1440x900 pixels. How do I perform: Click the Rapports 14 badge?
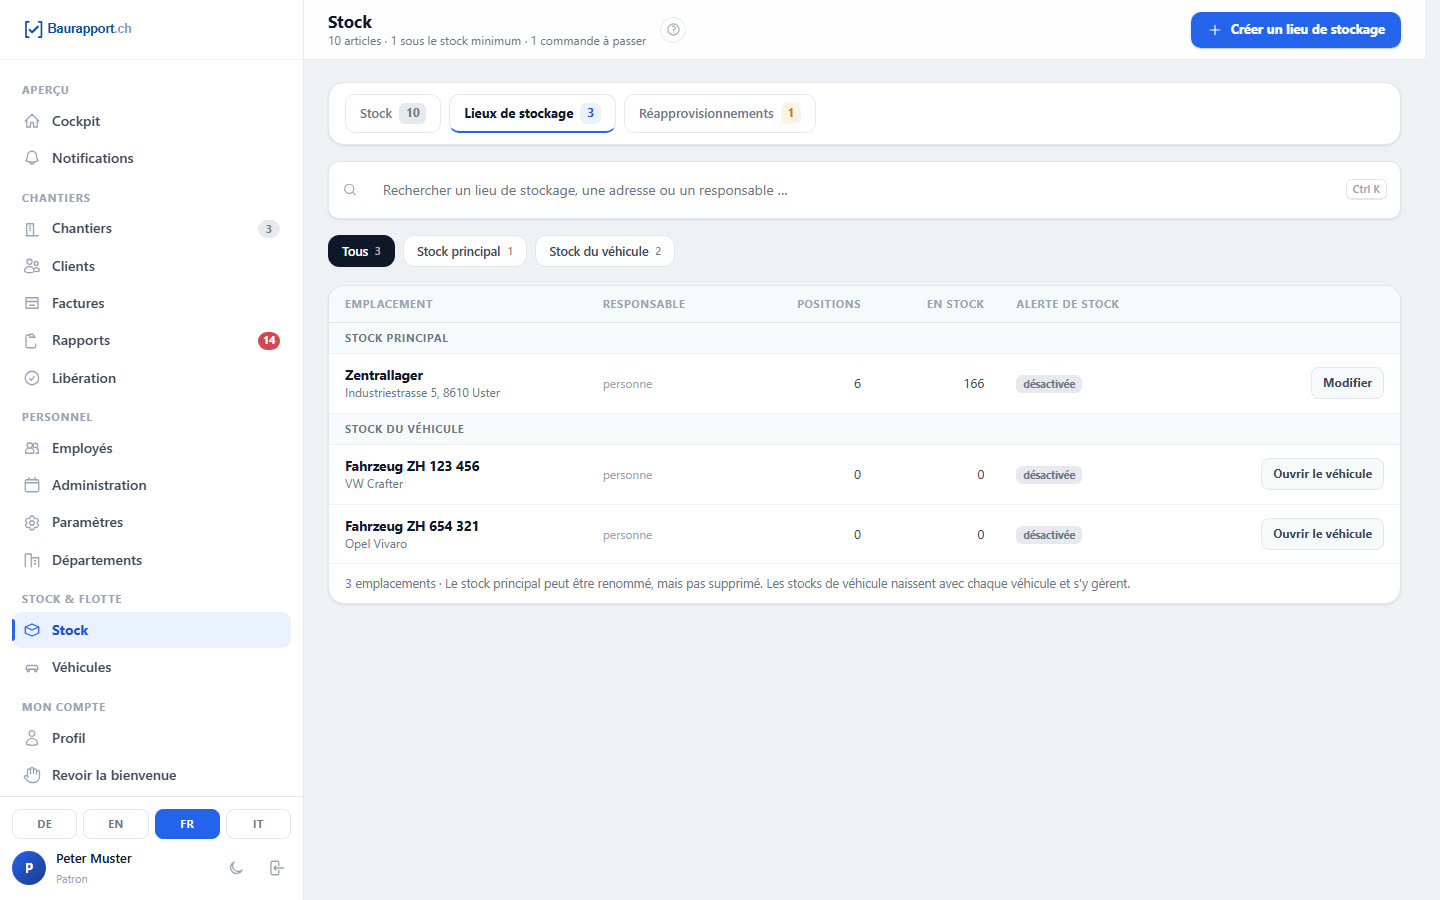pos(269,341)
